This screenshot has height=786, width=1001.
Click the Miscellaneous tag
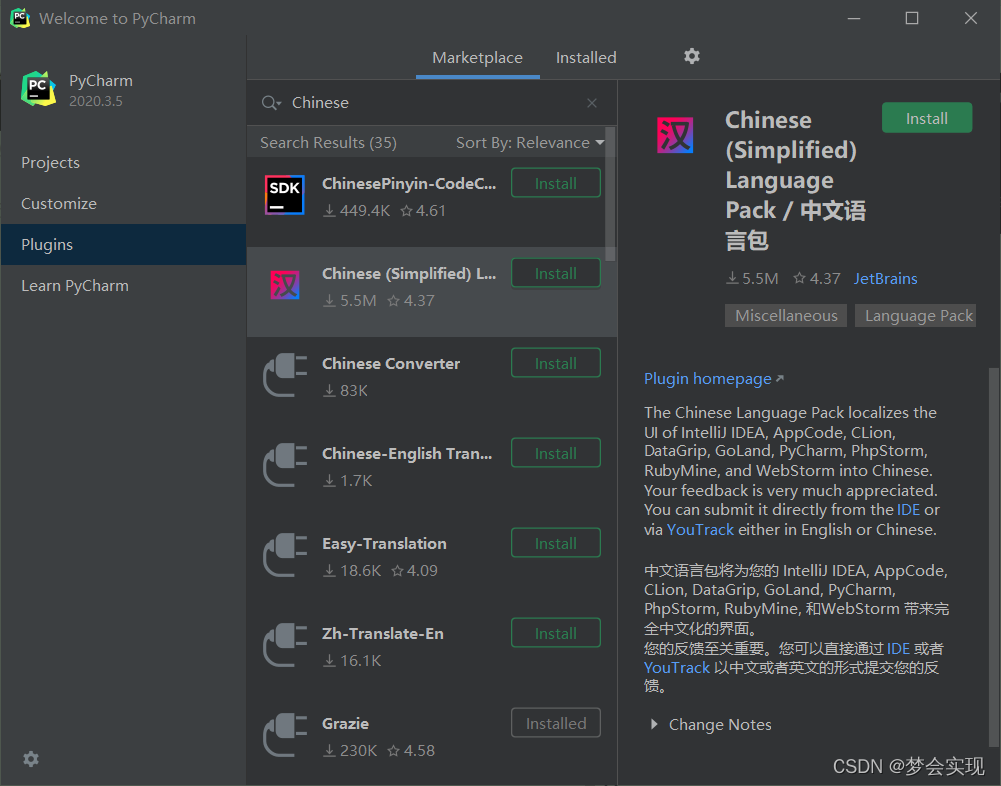(x=786, y=315)
